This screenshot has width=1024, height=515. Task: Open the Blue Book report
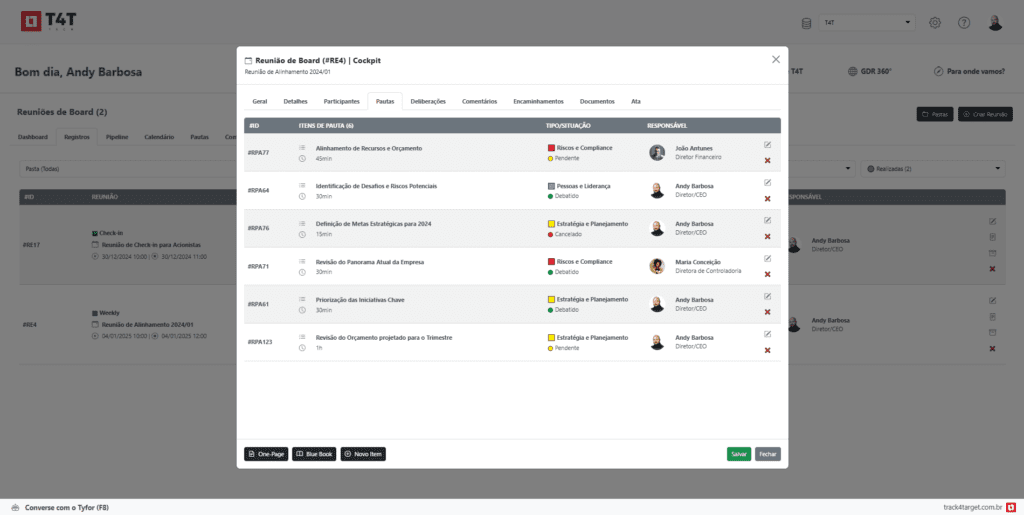click(x=314, y=454)
